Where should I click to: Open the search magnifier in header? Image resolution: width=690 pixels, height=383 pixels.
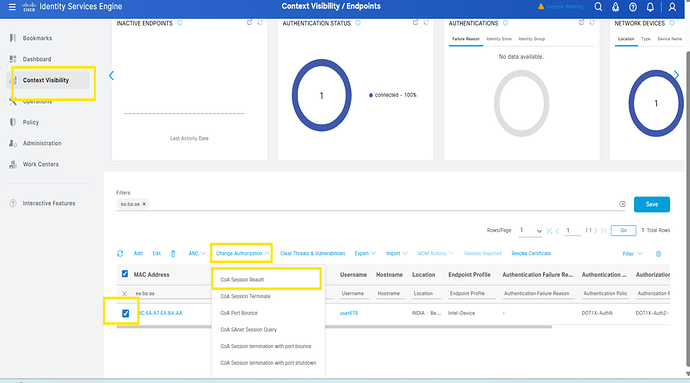click(598, 7)
